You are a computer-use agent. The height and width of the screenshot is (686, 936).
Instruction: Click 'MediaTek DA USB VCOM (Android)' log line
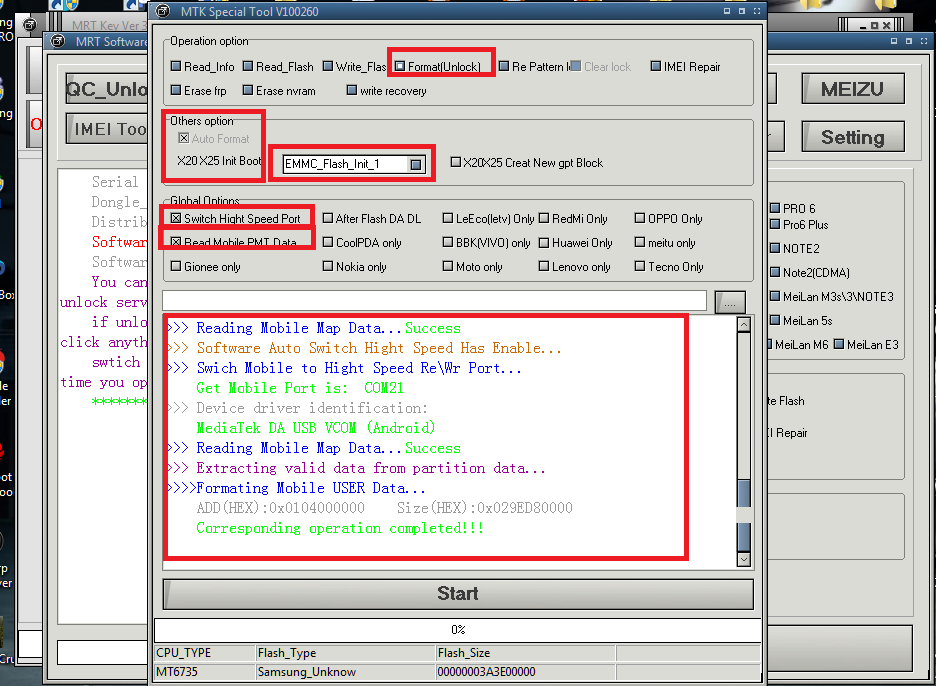click(x=315, y=428)
